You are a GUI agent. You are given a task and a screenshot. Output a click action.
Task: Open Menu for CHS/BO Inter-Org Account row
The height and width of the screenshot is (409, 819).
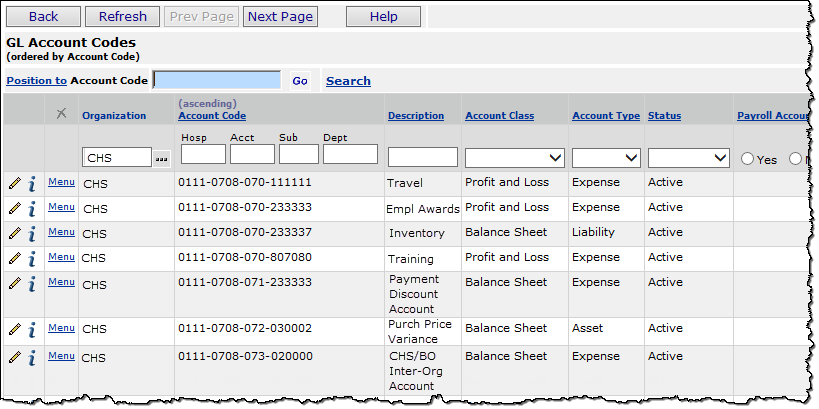(61, 356)
